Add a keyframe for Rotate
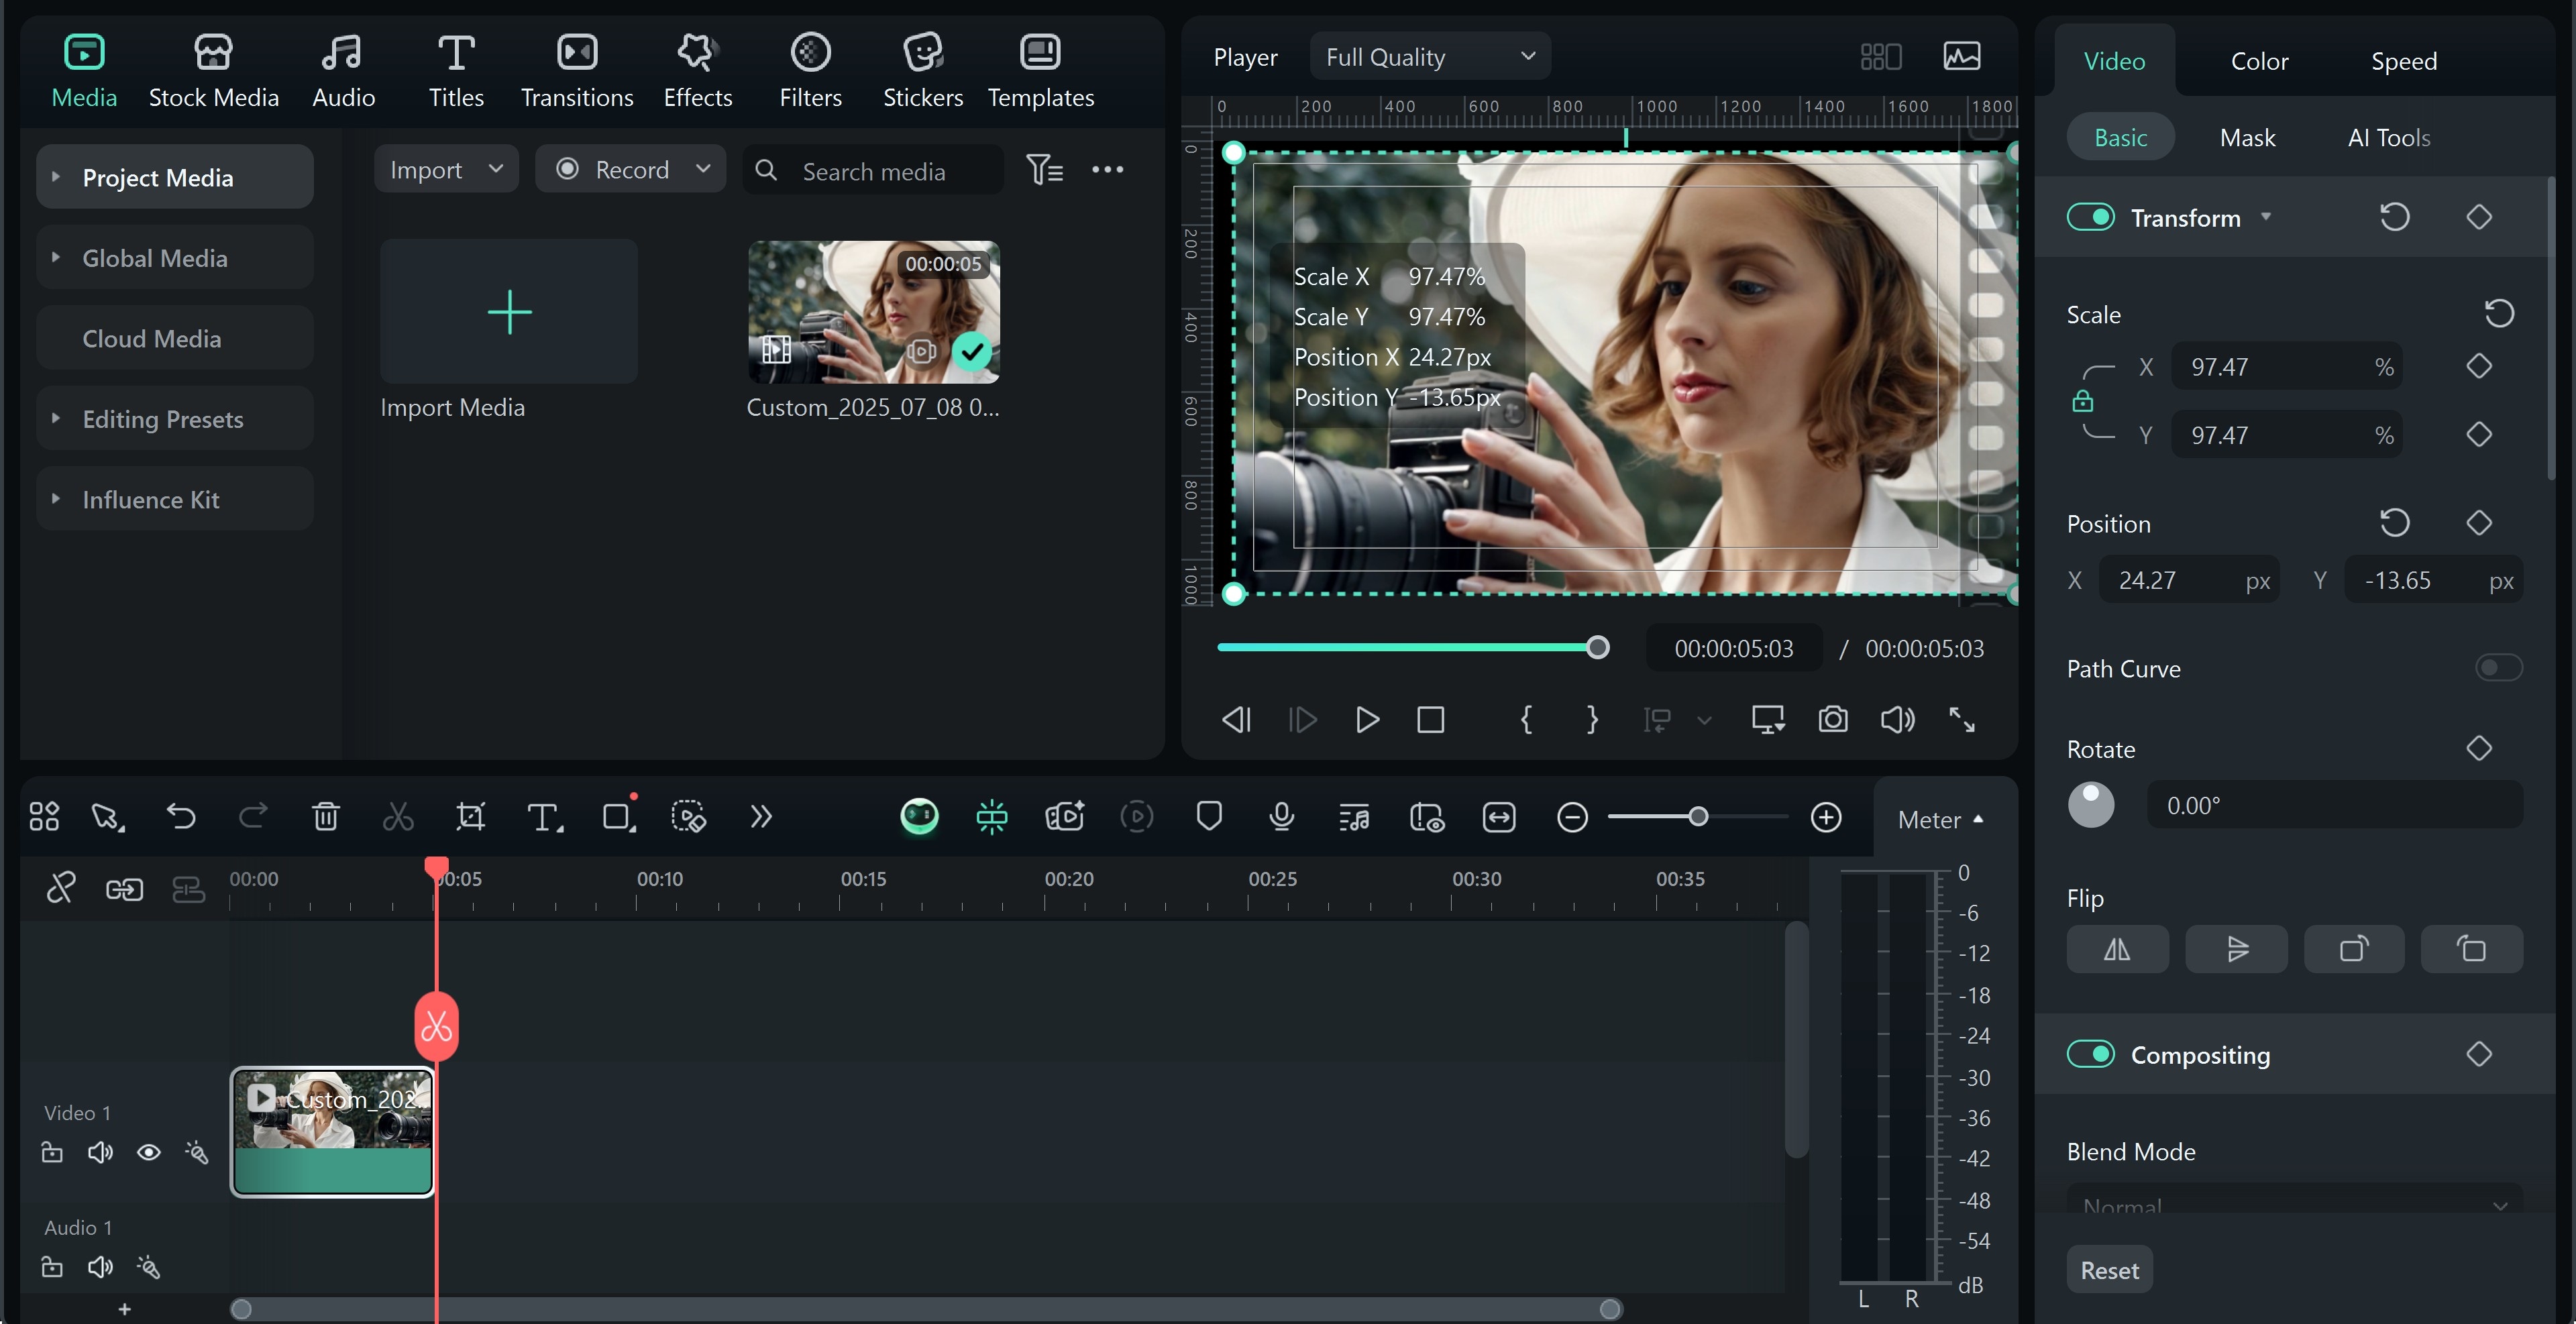 2479,748
